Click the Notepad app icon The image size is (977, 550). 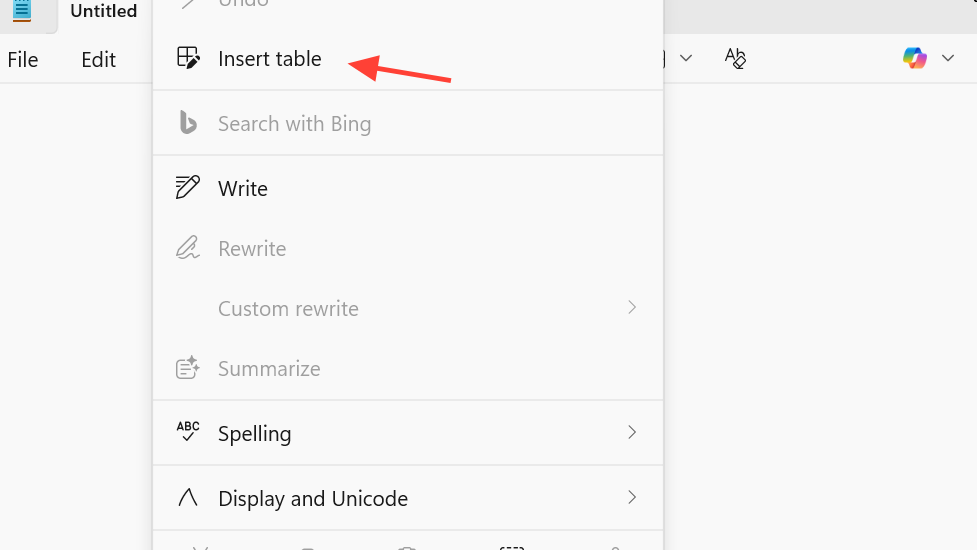click(x=22, y=11)
